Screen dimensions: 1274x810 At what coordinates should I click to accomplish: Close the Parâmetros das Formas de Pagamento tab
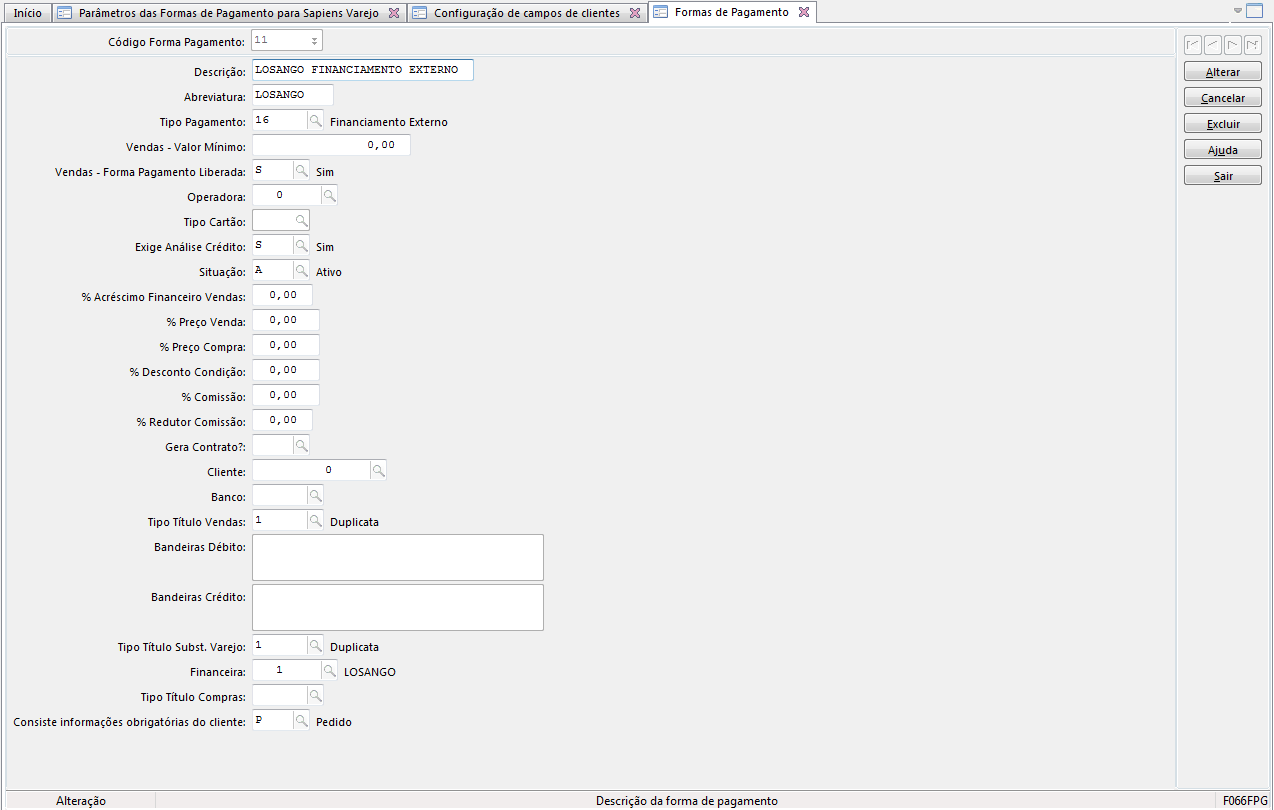(394, 13)
